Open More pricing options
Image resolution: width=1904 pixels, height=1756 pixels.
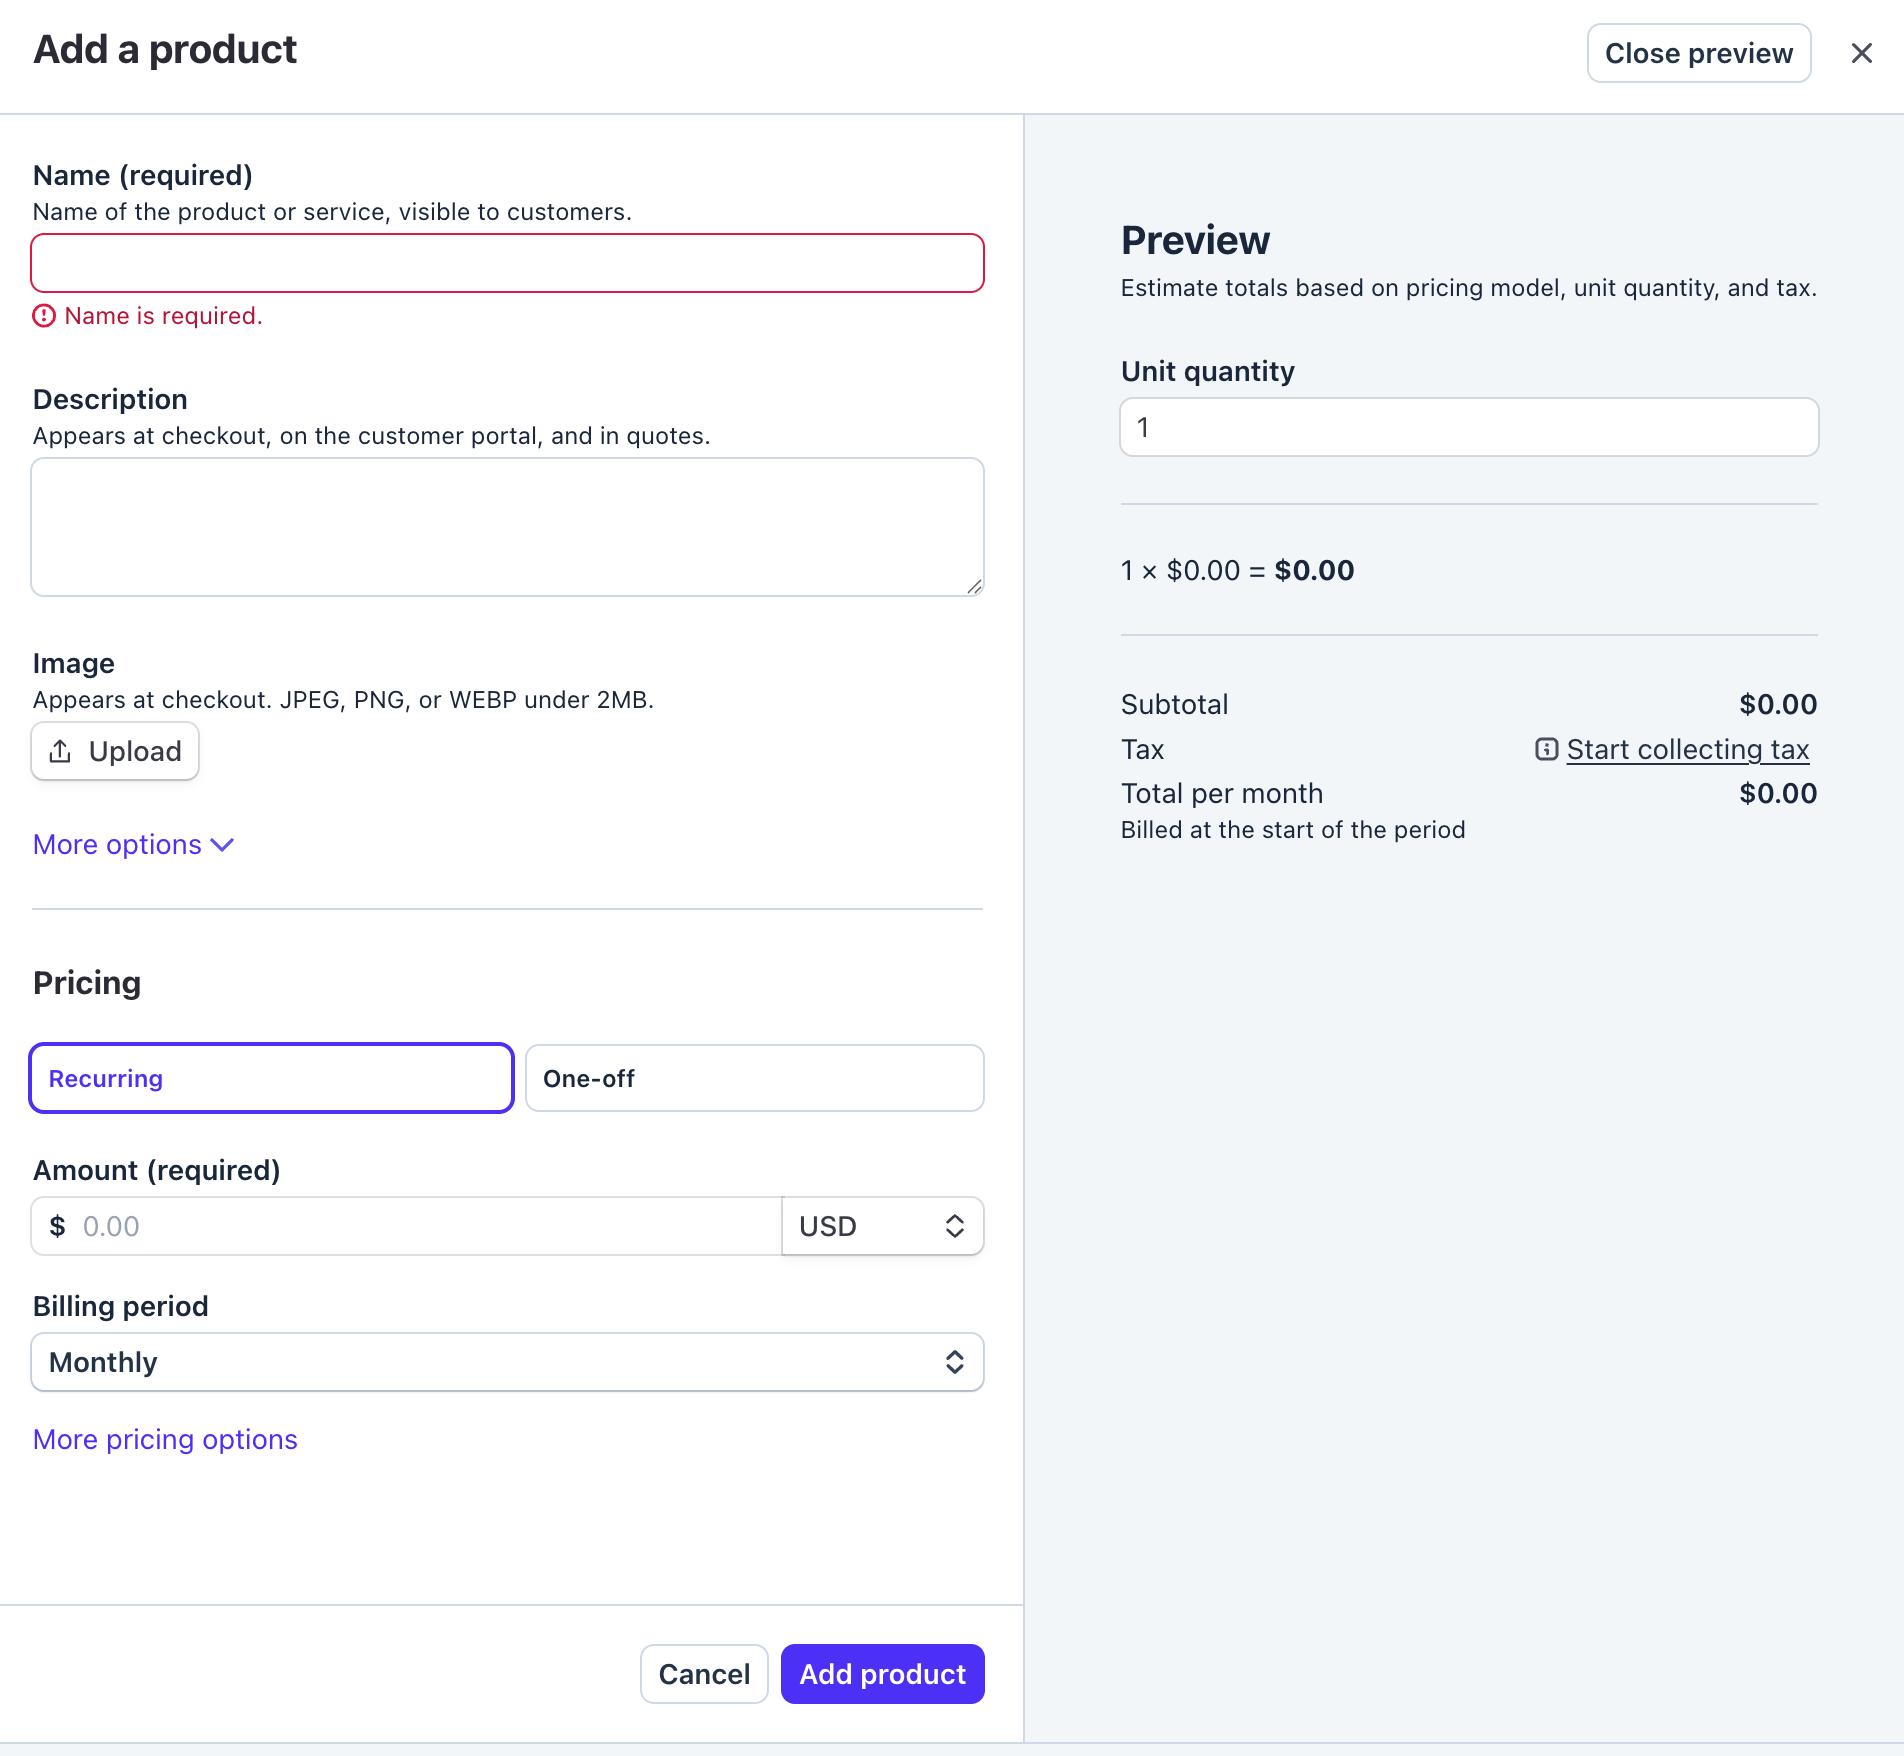164,1439
